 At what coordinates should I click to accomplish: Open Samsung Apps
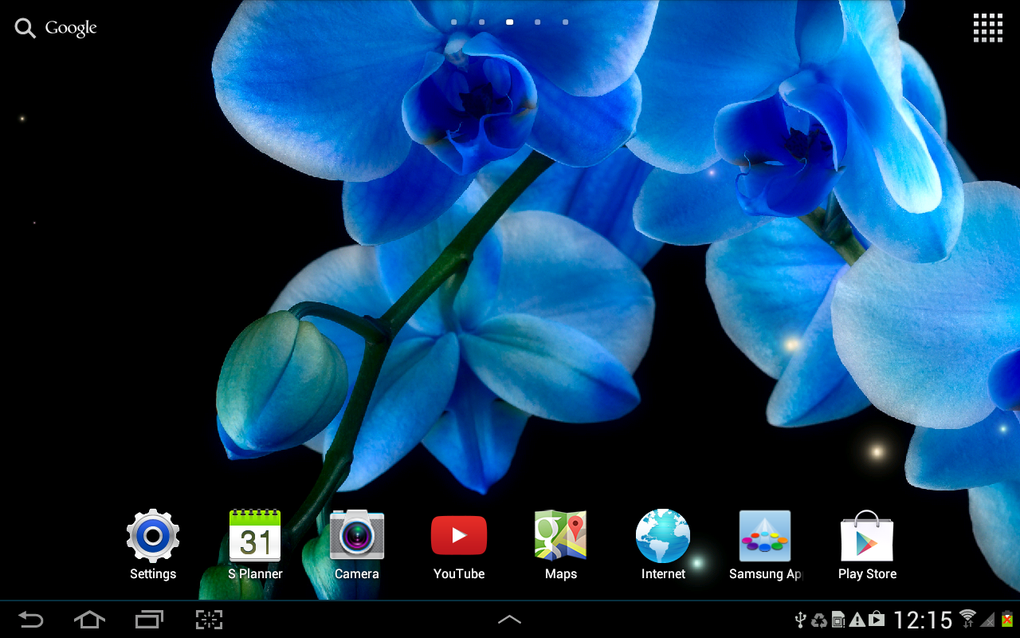click(764, 536)
